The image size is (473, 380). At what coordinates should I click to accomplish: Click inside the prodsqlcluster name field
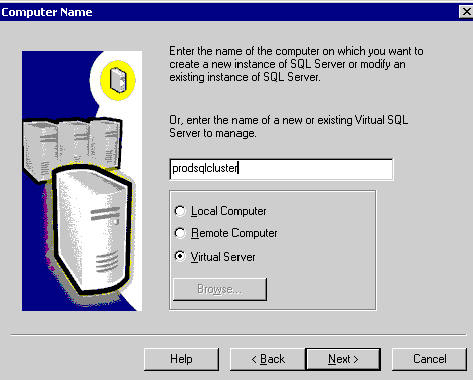(x=281, y=169)
